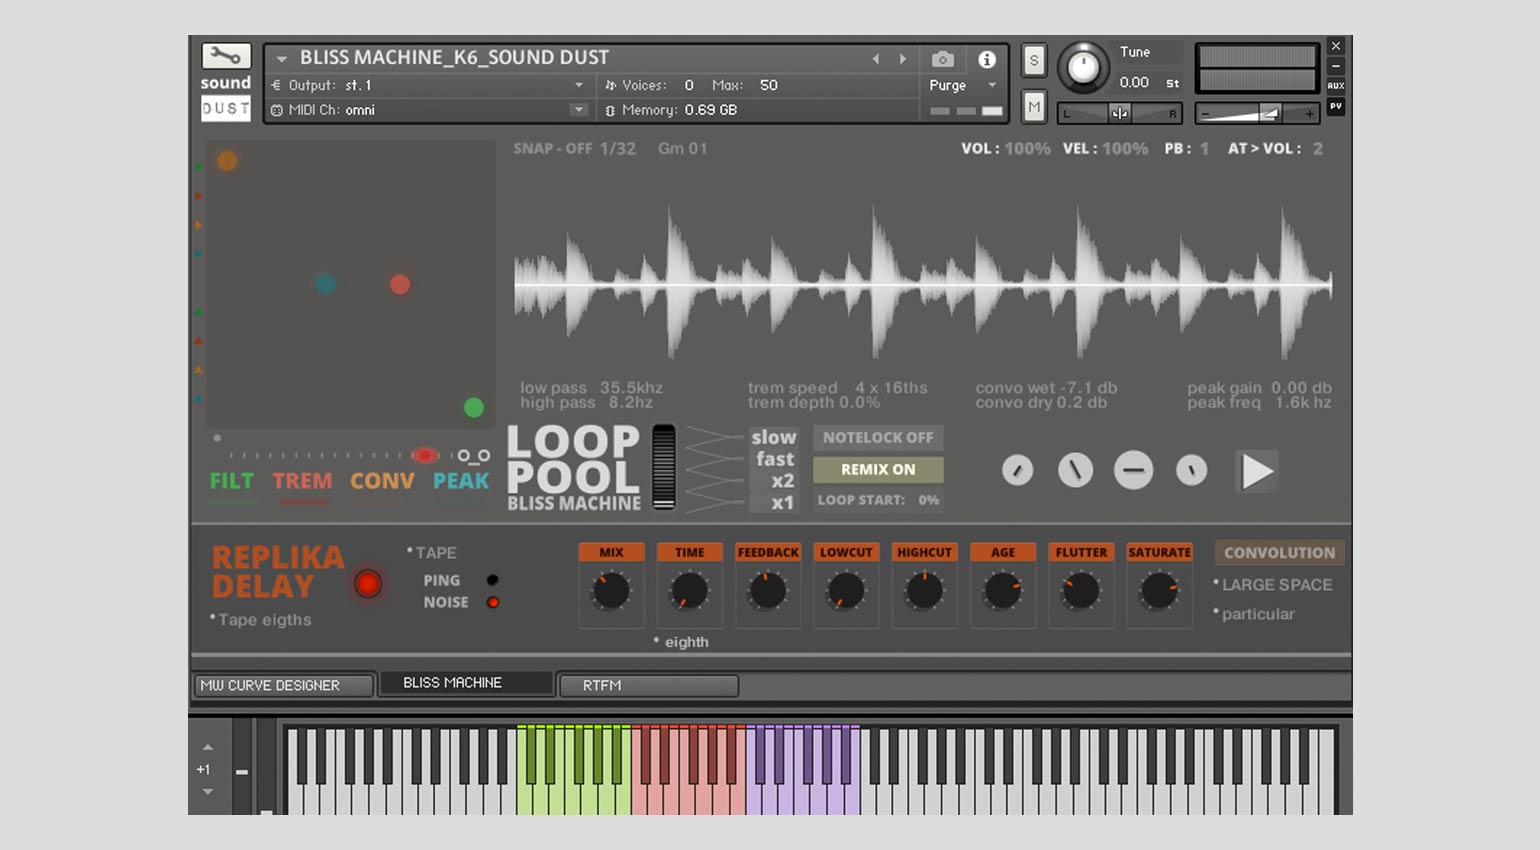
Task: Click the play triangle button
Action: 1257,471
